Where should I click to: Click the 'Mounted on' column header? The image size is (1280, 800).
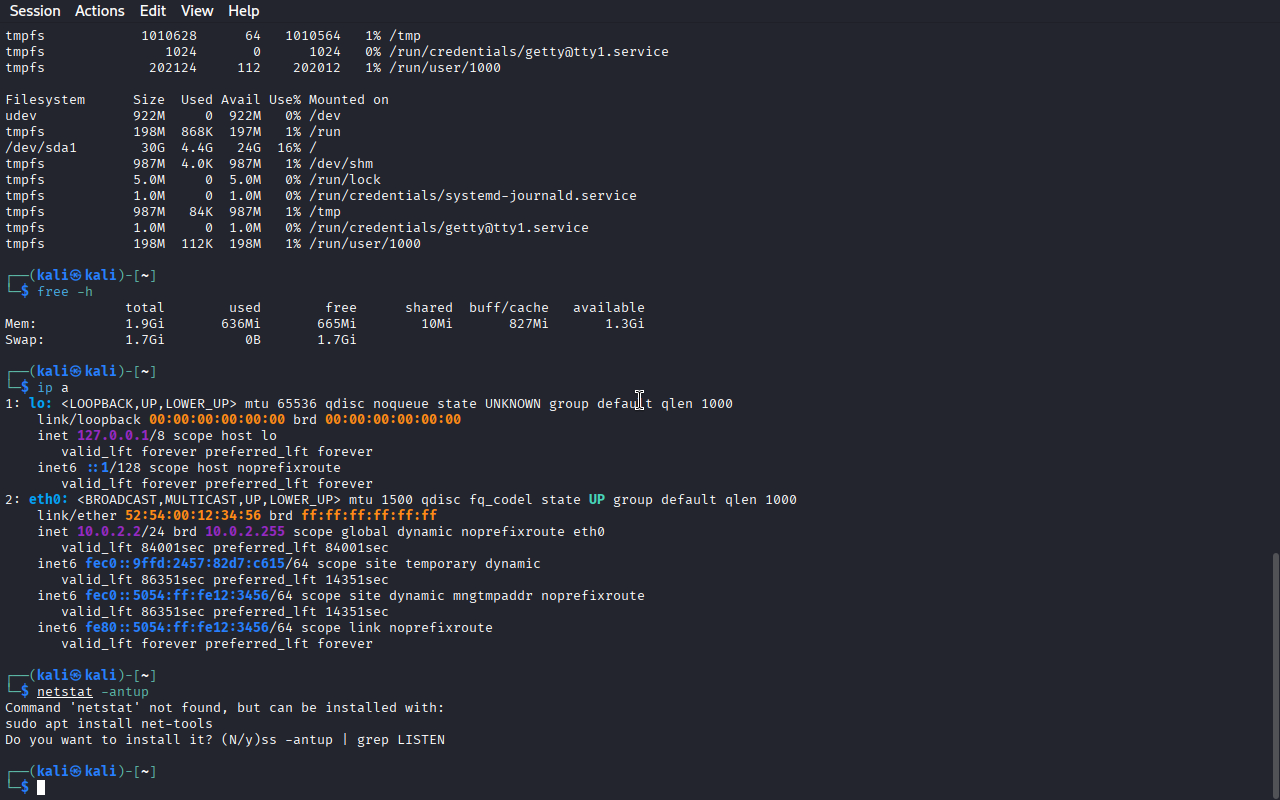pos(349,99)
